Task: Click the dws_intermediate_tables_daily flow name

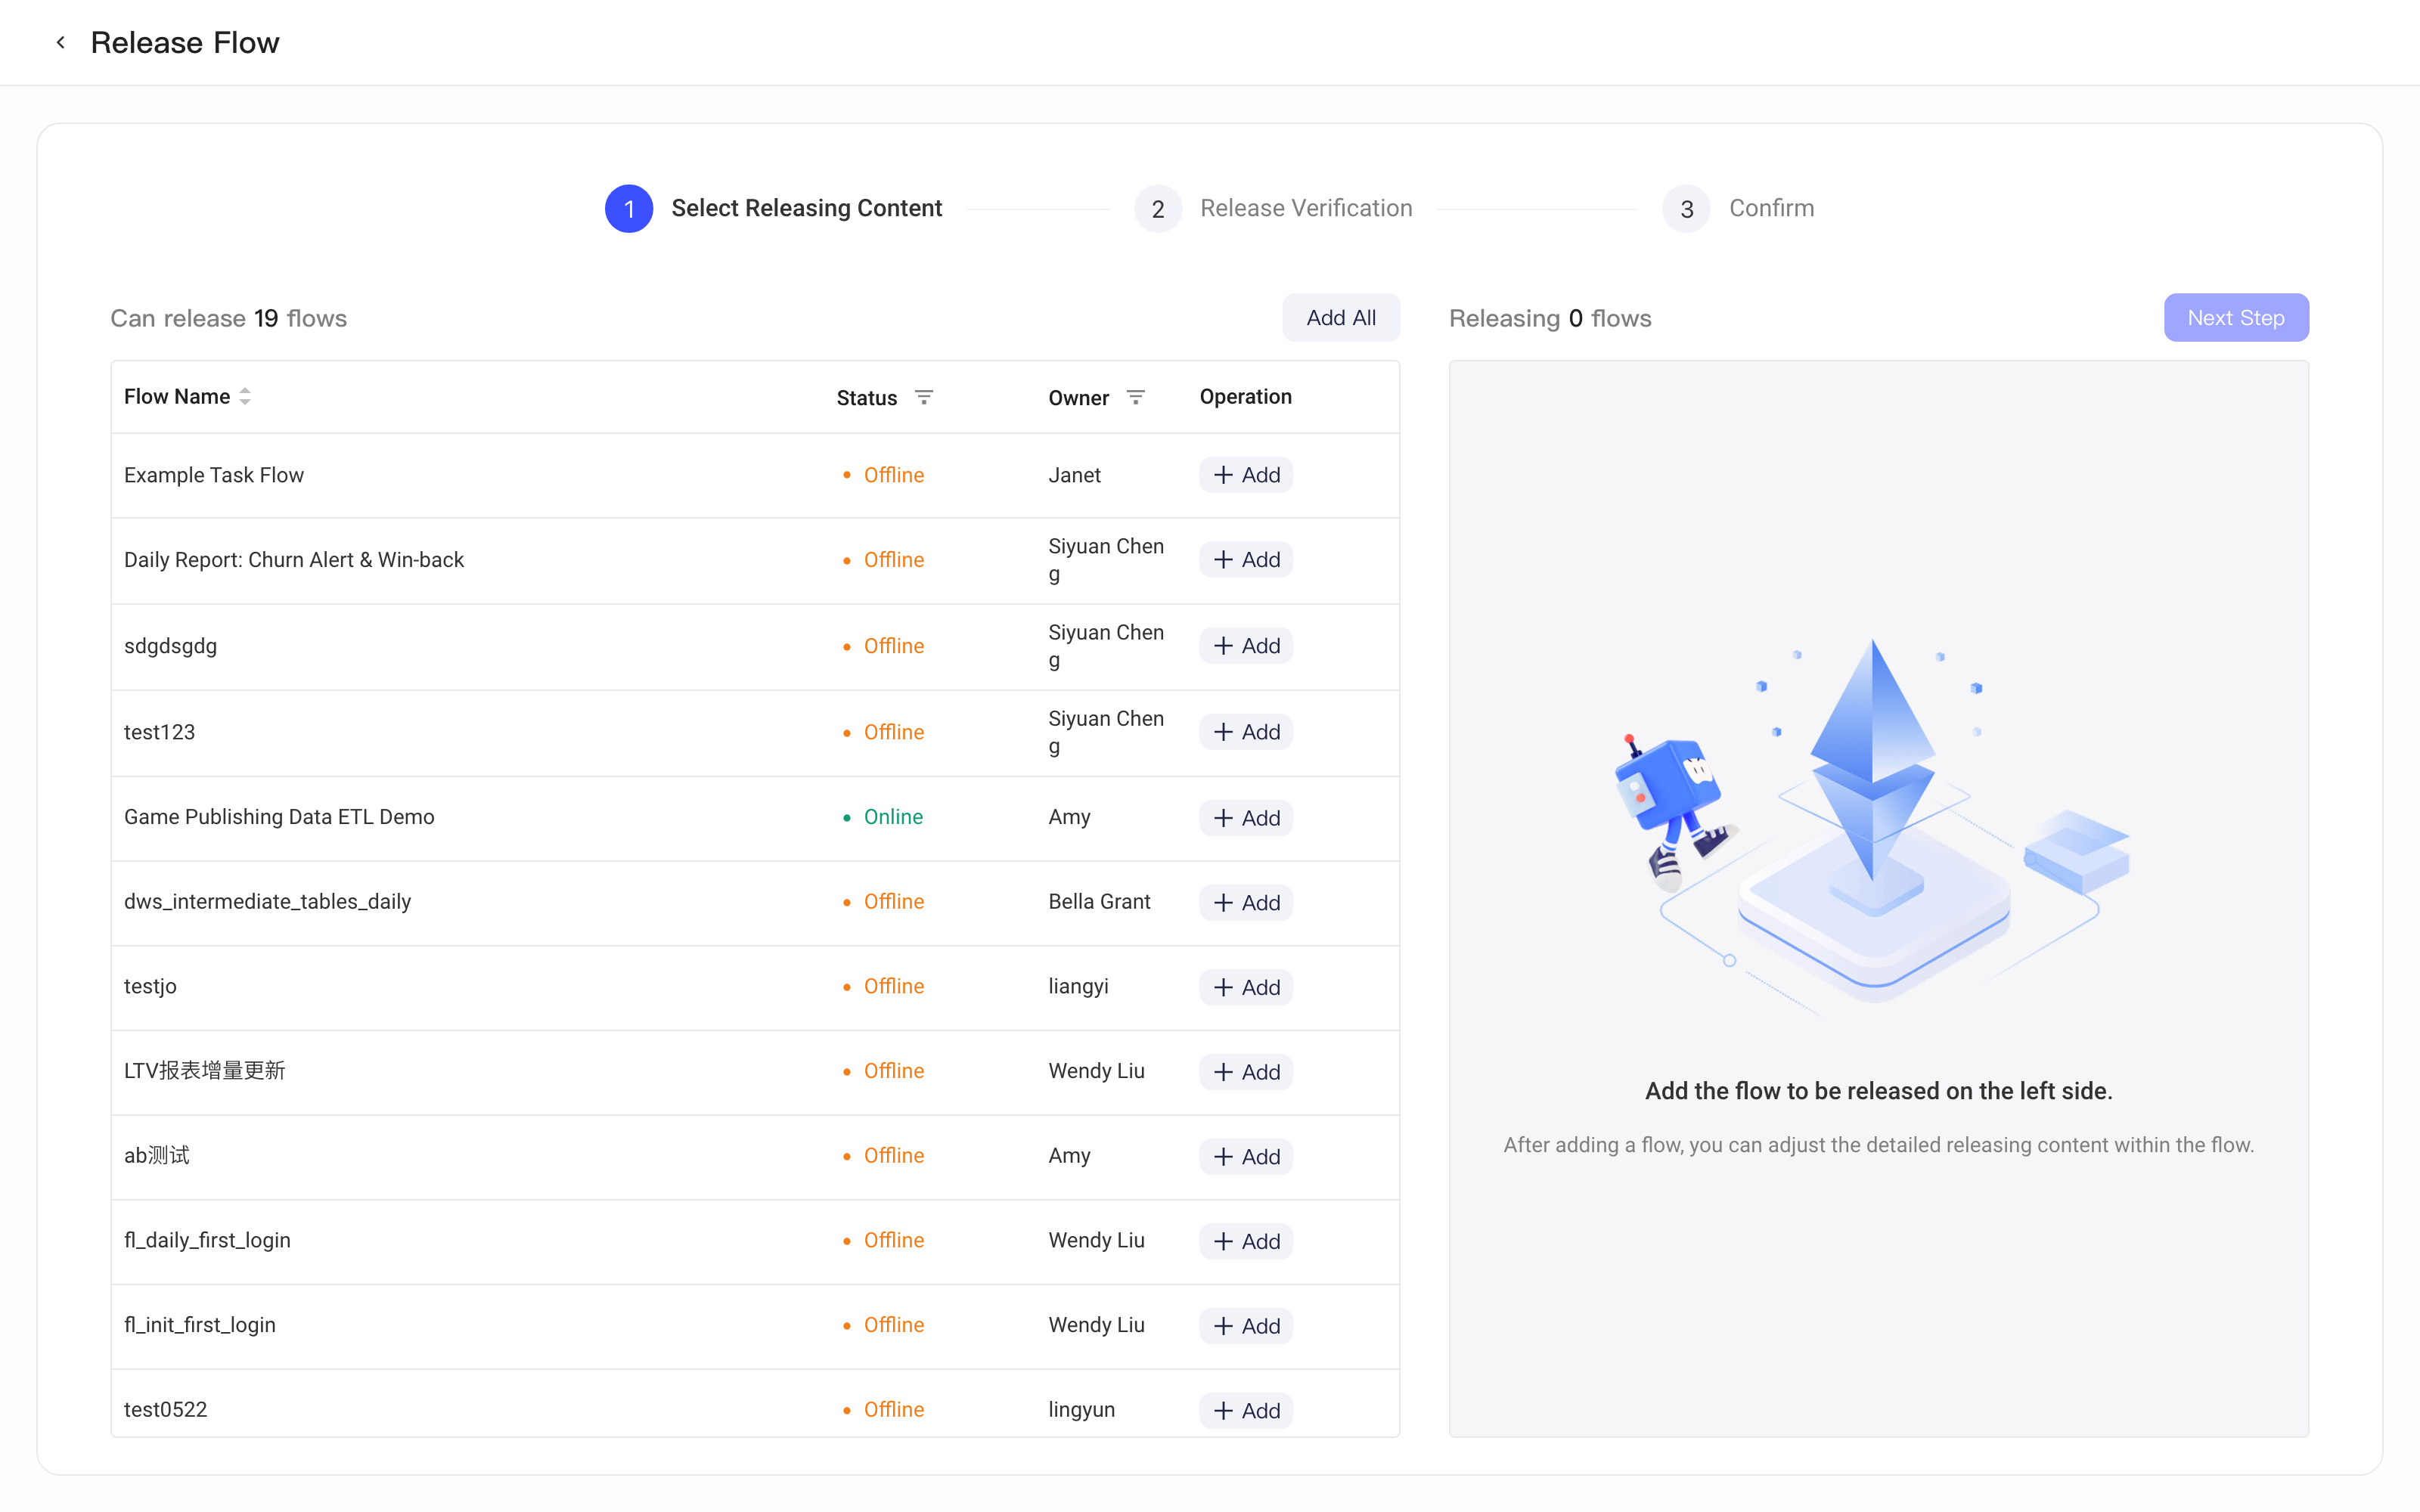Action: click(267, 902)
